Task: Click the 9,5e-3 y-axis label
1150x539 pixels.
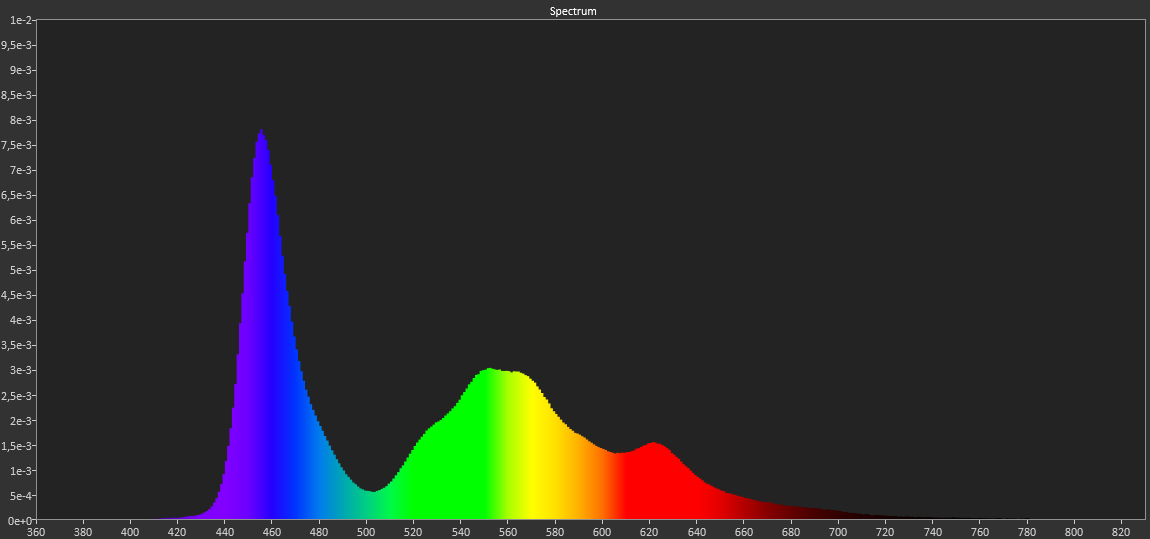Action: (x=15, y=45)
